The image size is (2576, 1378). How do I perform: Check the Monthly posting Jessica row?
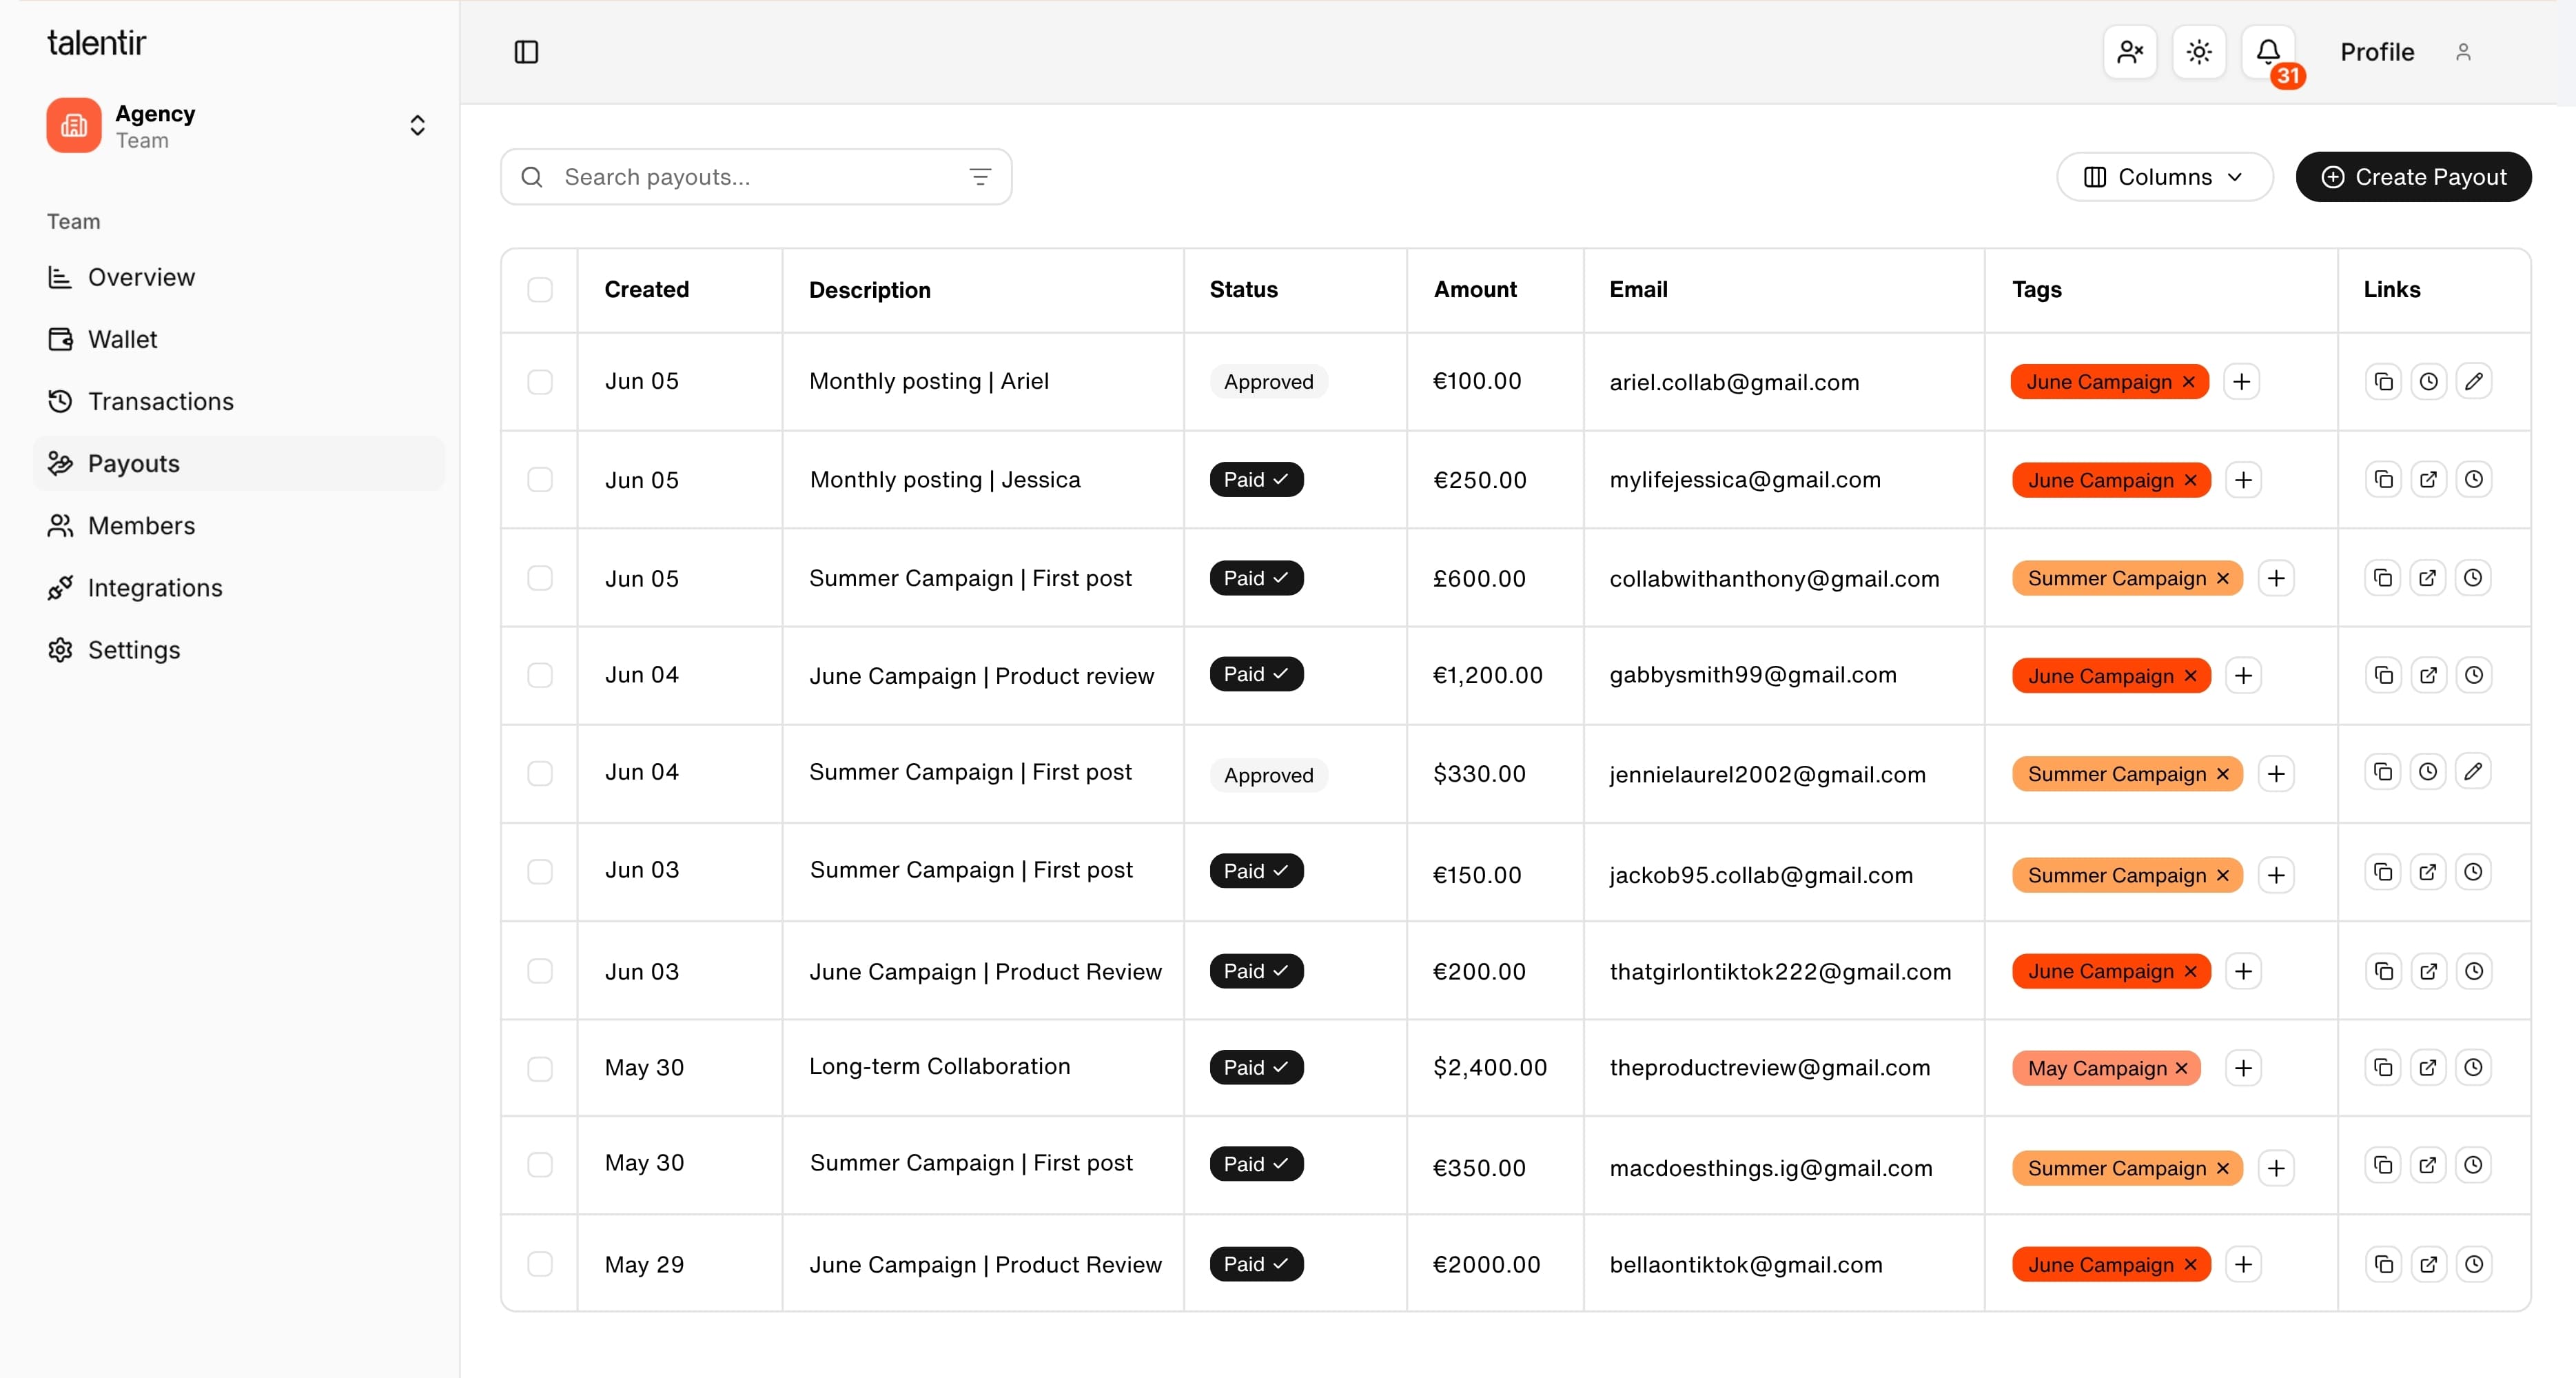[540, 480]
